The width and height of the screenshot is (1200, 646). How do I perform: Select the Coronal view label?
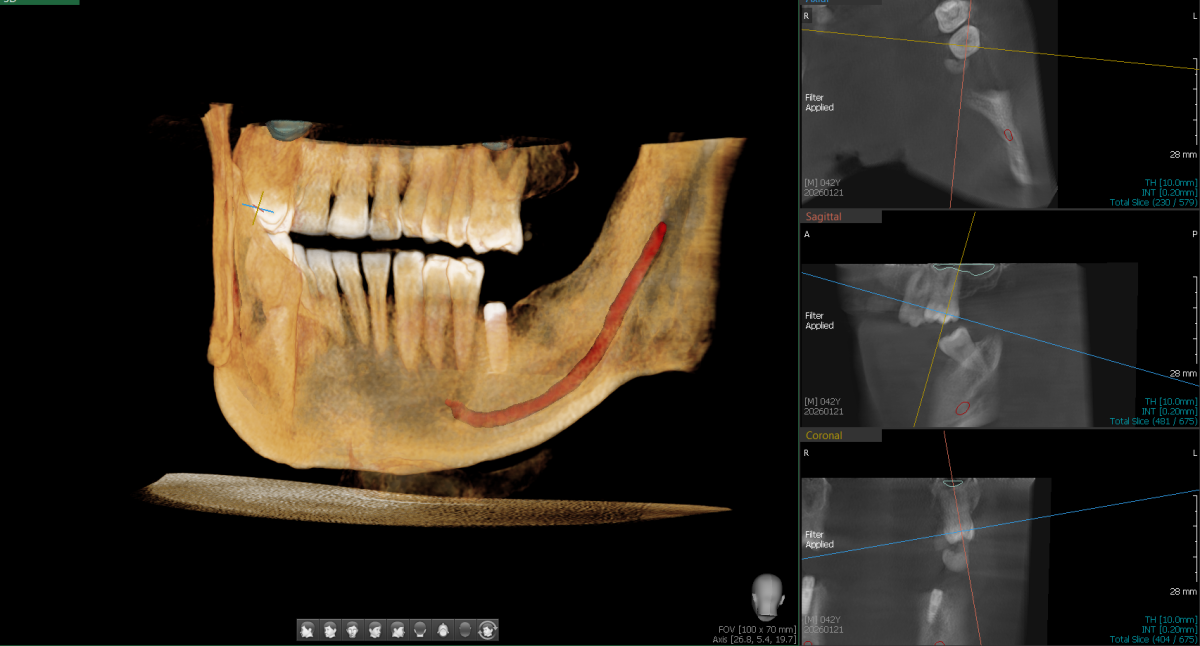[825, 436]
